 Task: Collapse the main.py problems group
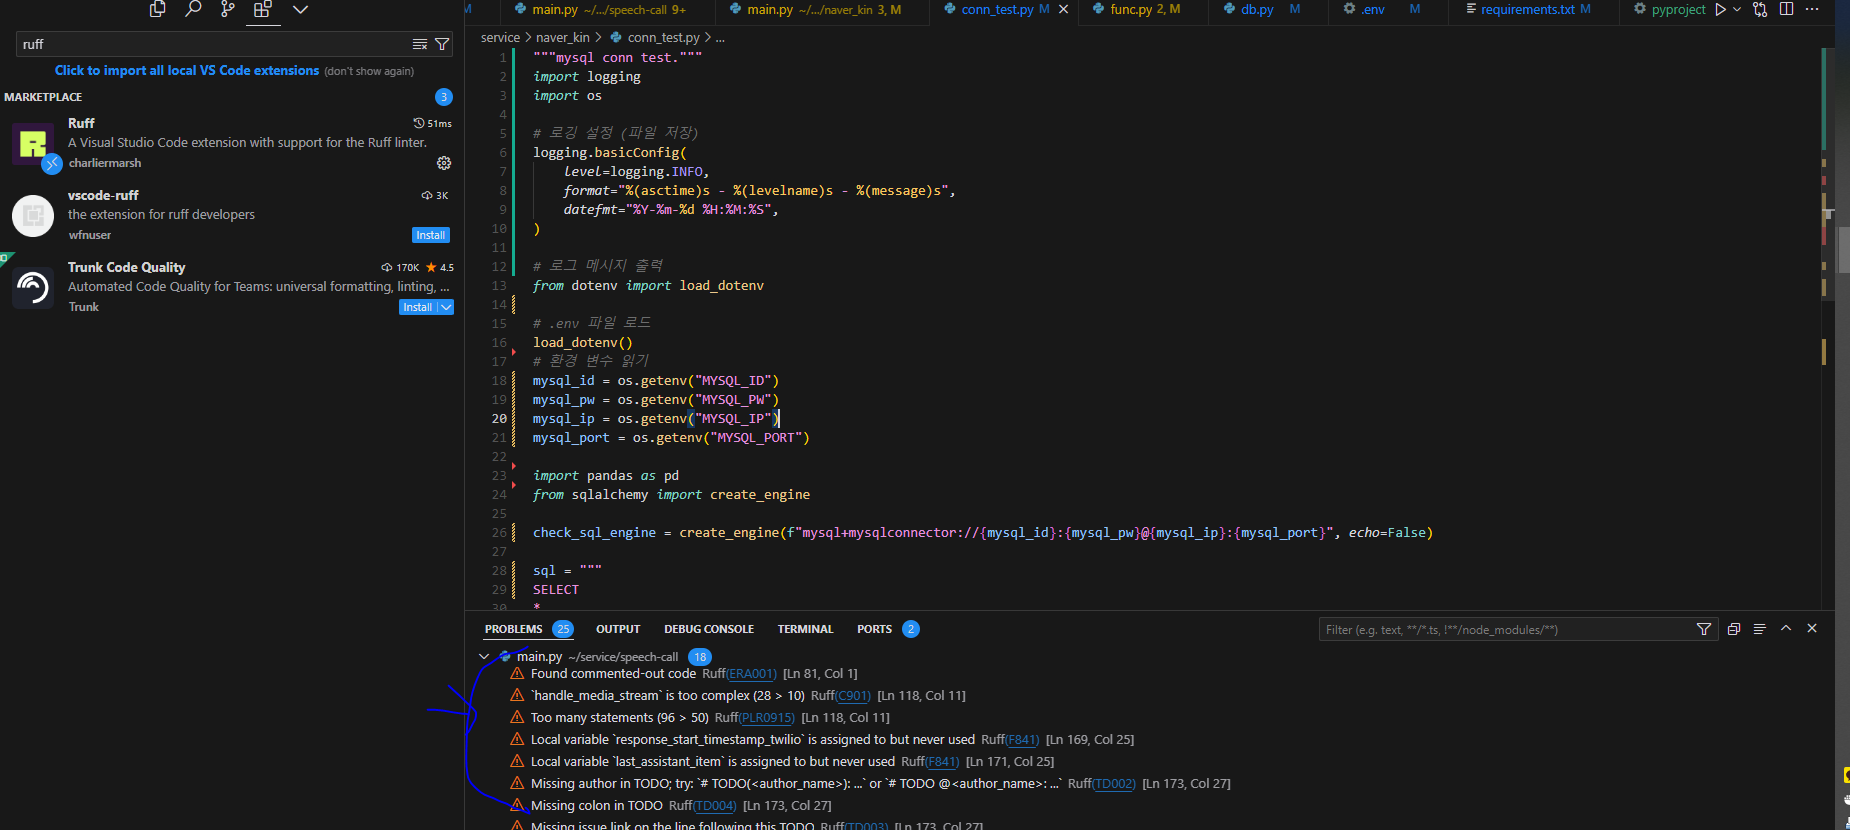(484, 657)
